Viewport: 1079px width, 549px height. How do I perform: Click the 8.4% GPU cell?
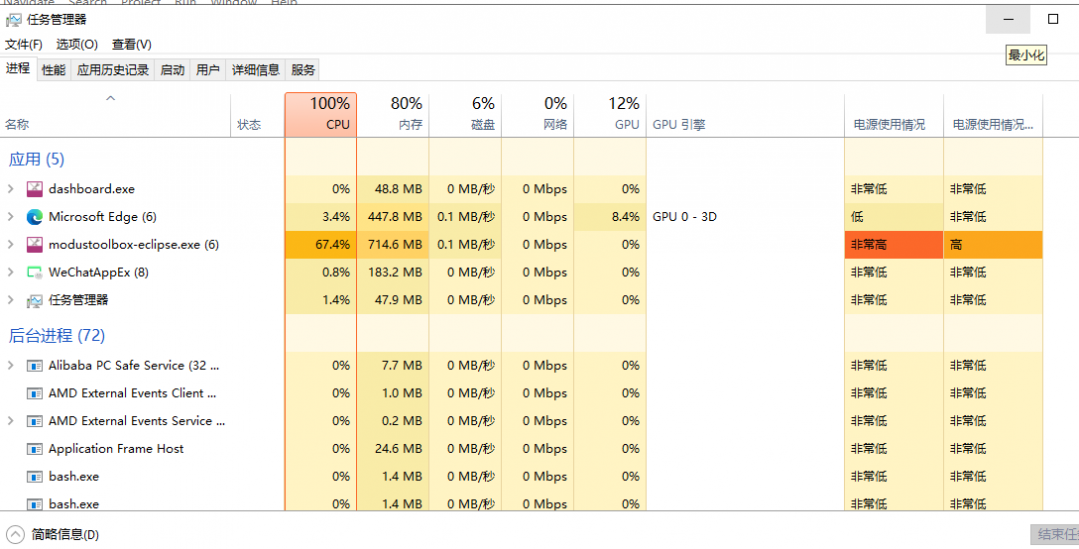click(610, 217)
